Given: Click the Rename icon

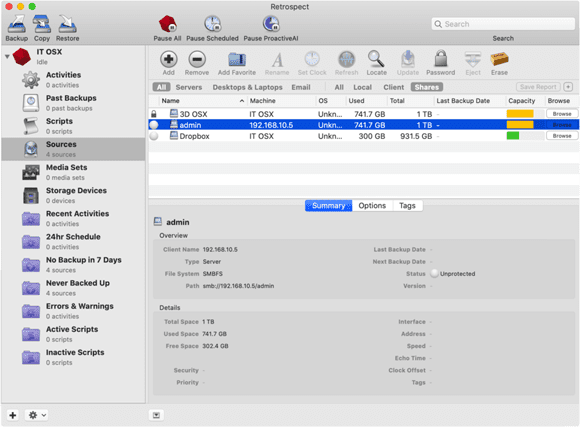Looking at the screenshot, I should [277, 60].
